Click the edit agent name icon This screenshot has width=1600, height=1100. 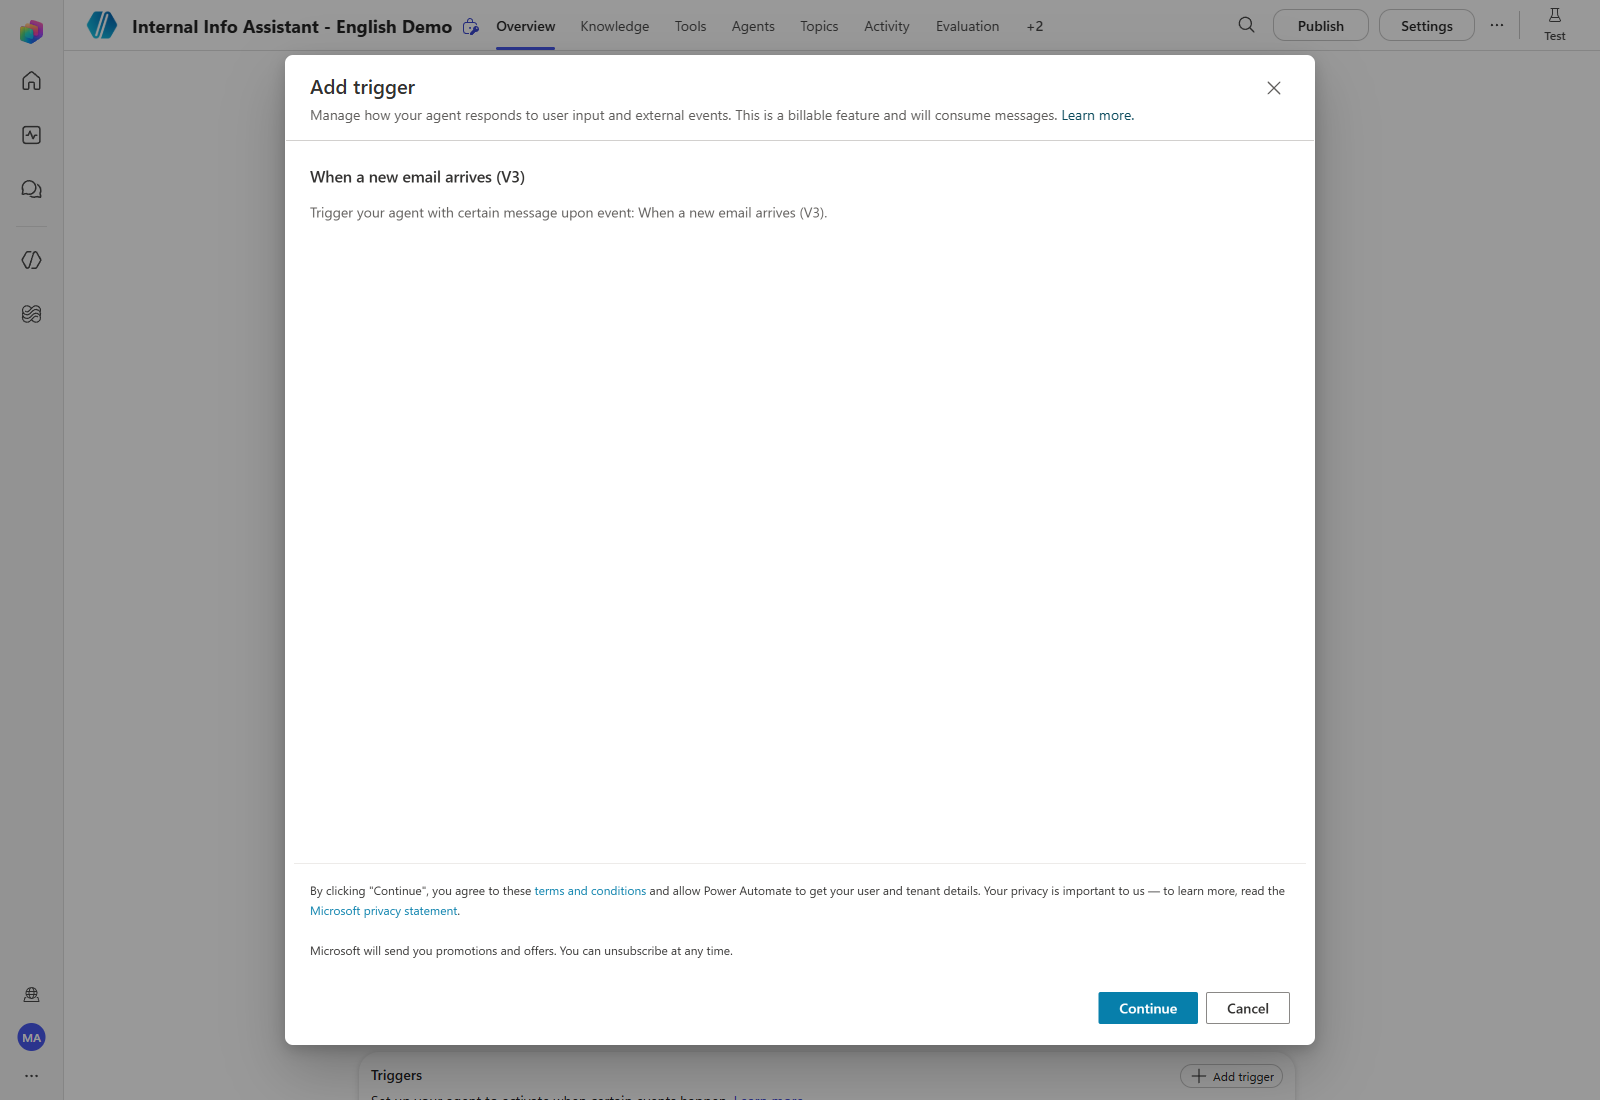pos(471,27)
